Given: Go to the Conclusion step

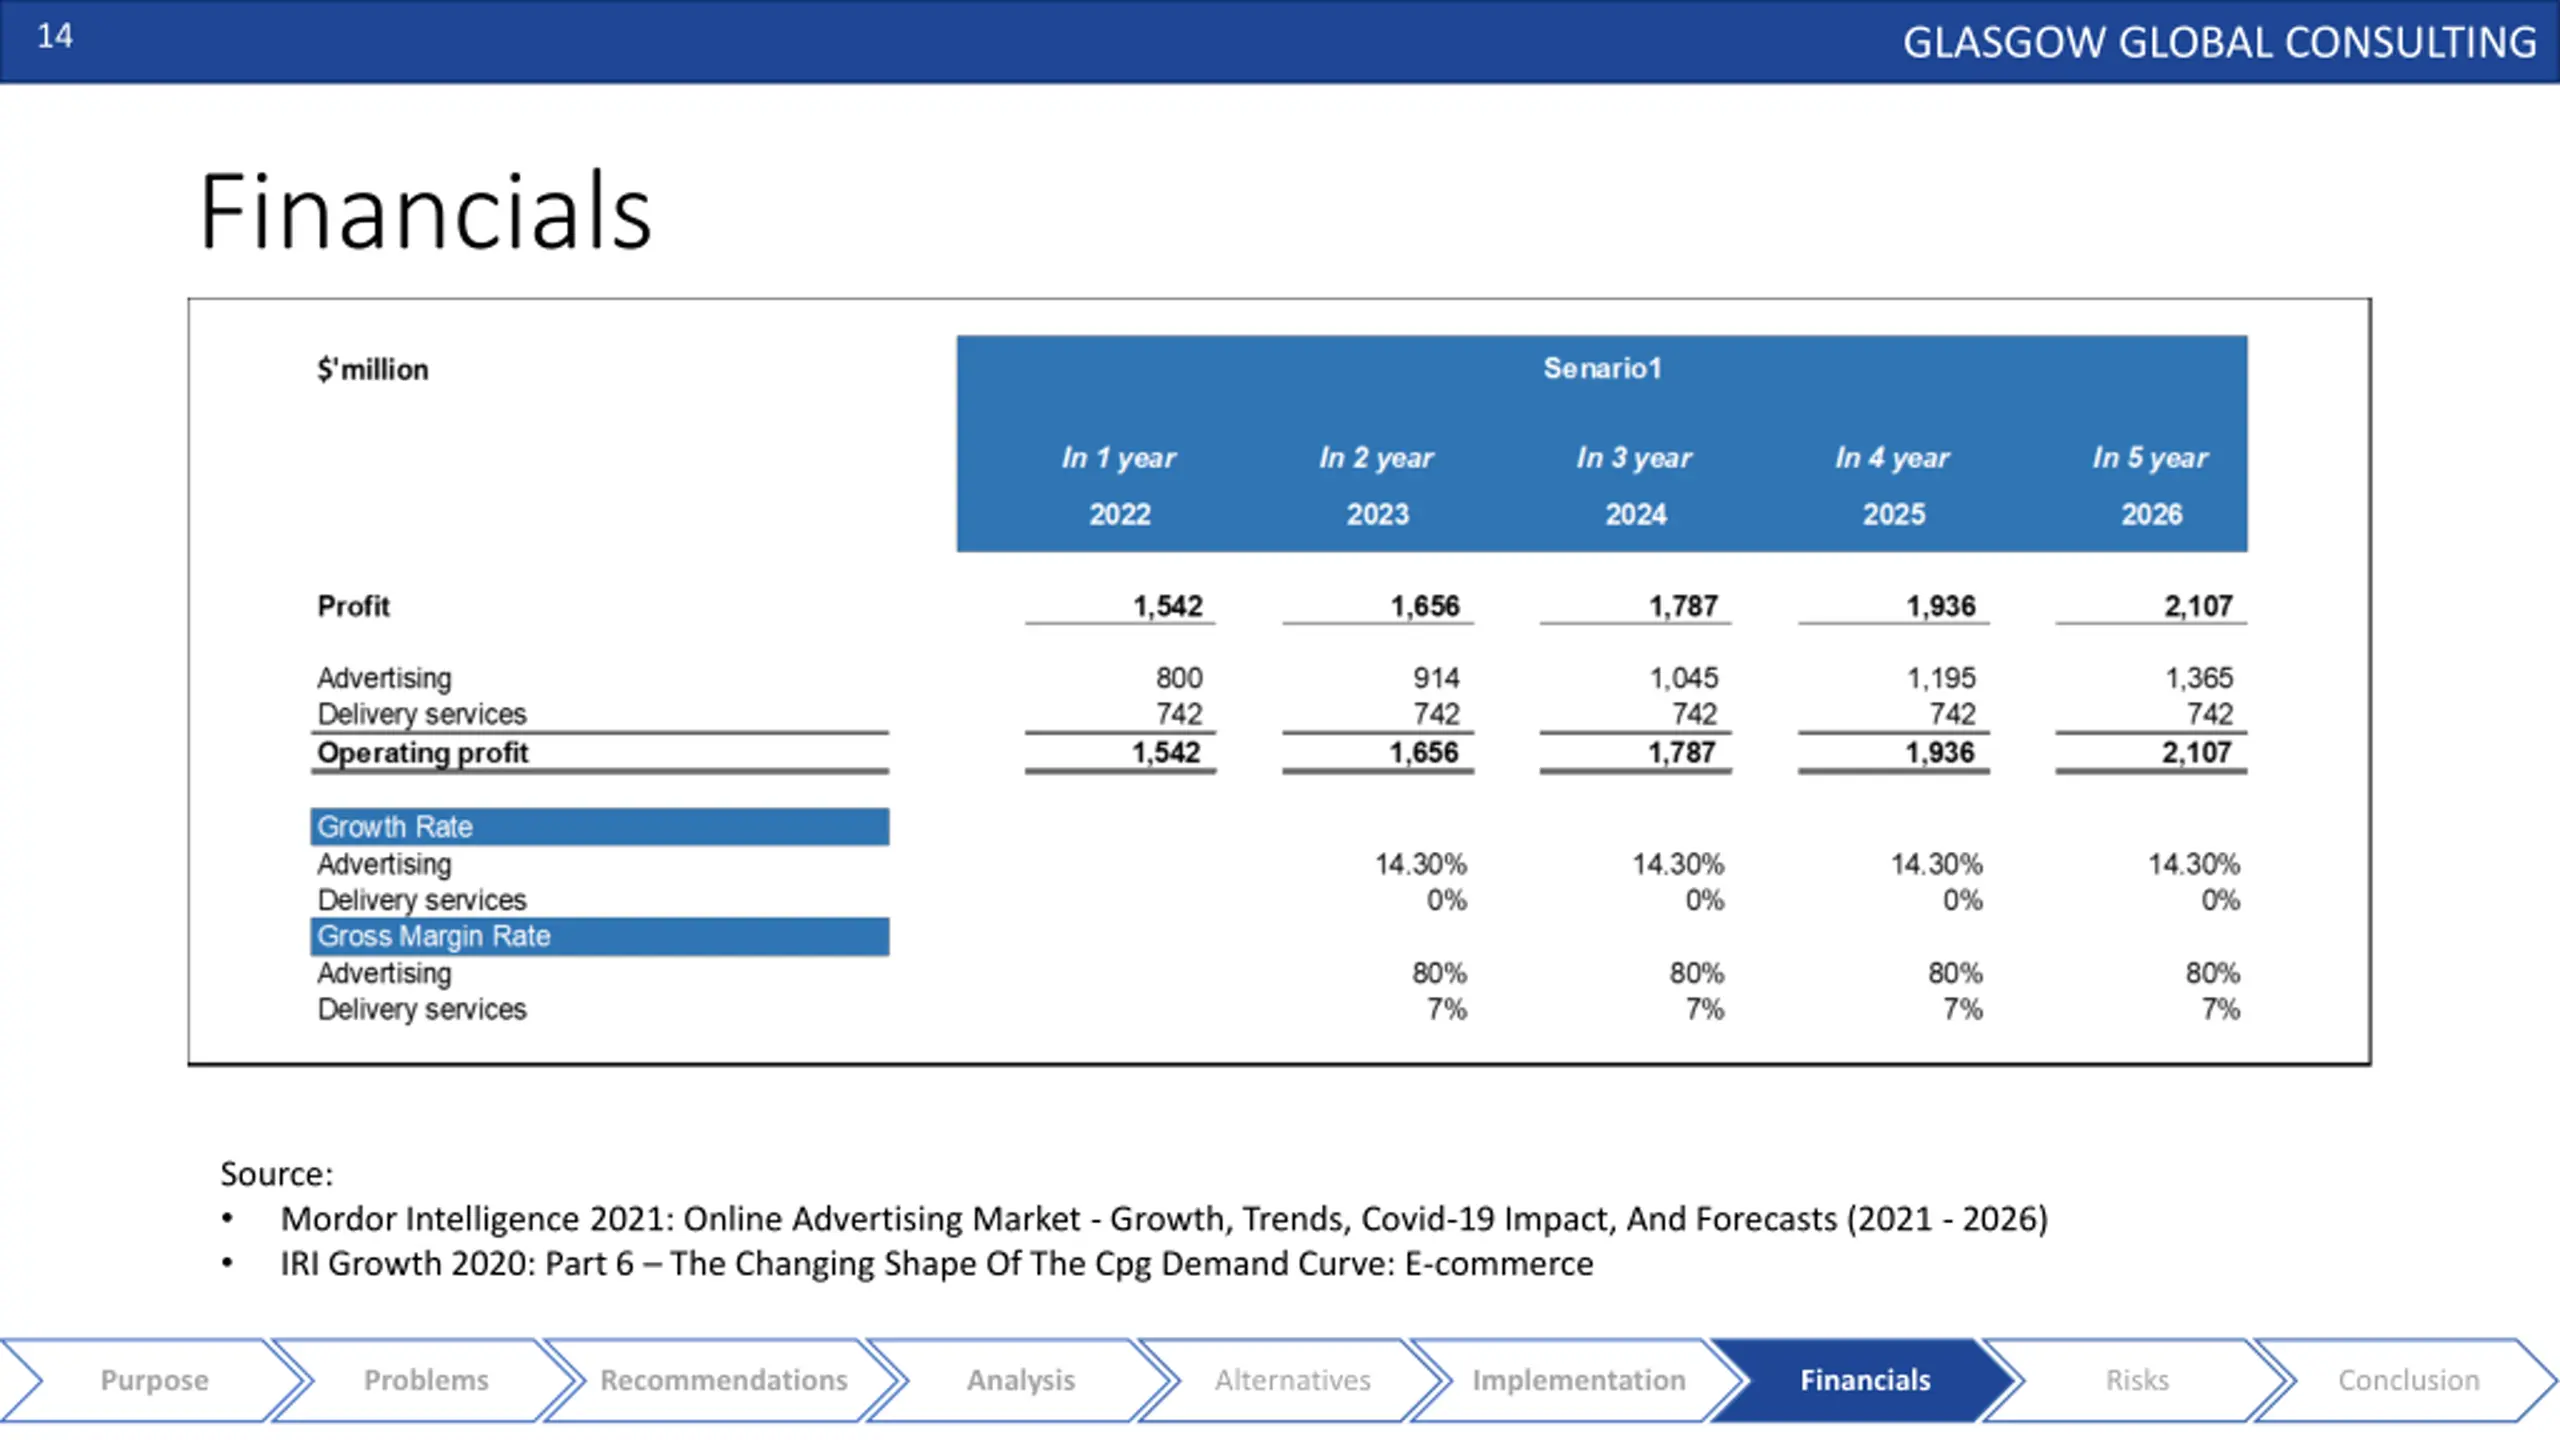Looking at the screenshot, I should 2408,1380.
